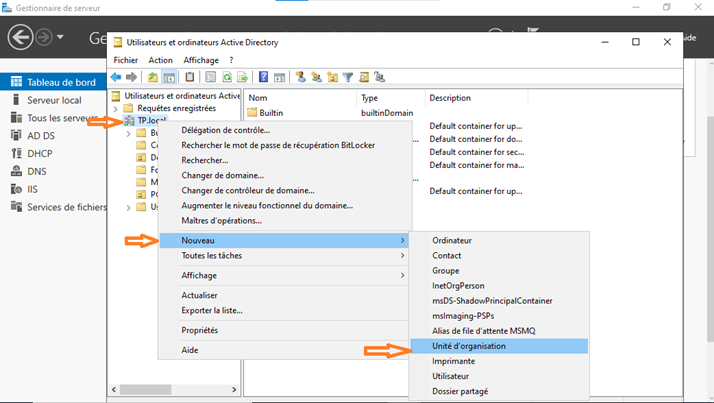Viewport: 714px width, 403px height.
Task: Select Serveur local in Server Manager sidebar
Action: (53, 100)
